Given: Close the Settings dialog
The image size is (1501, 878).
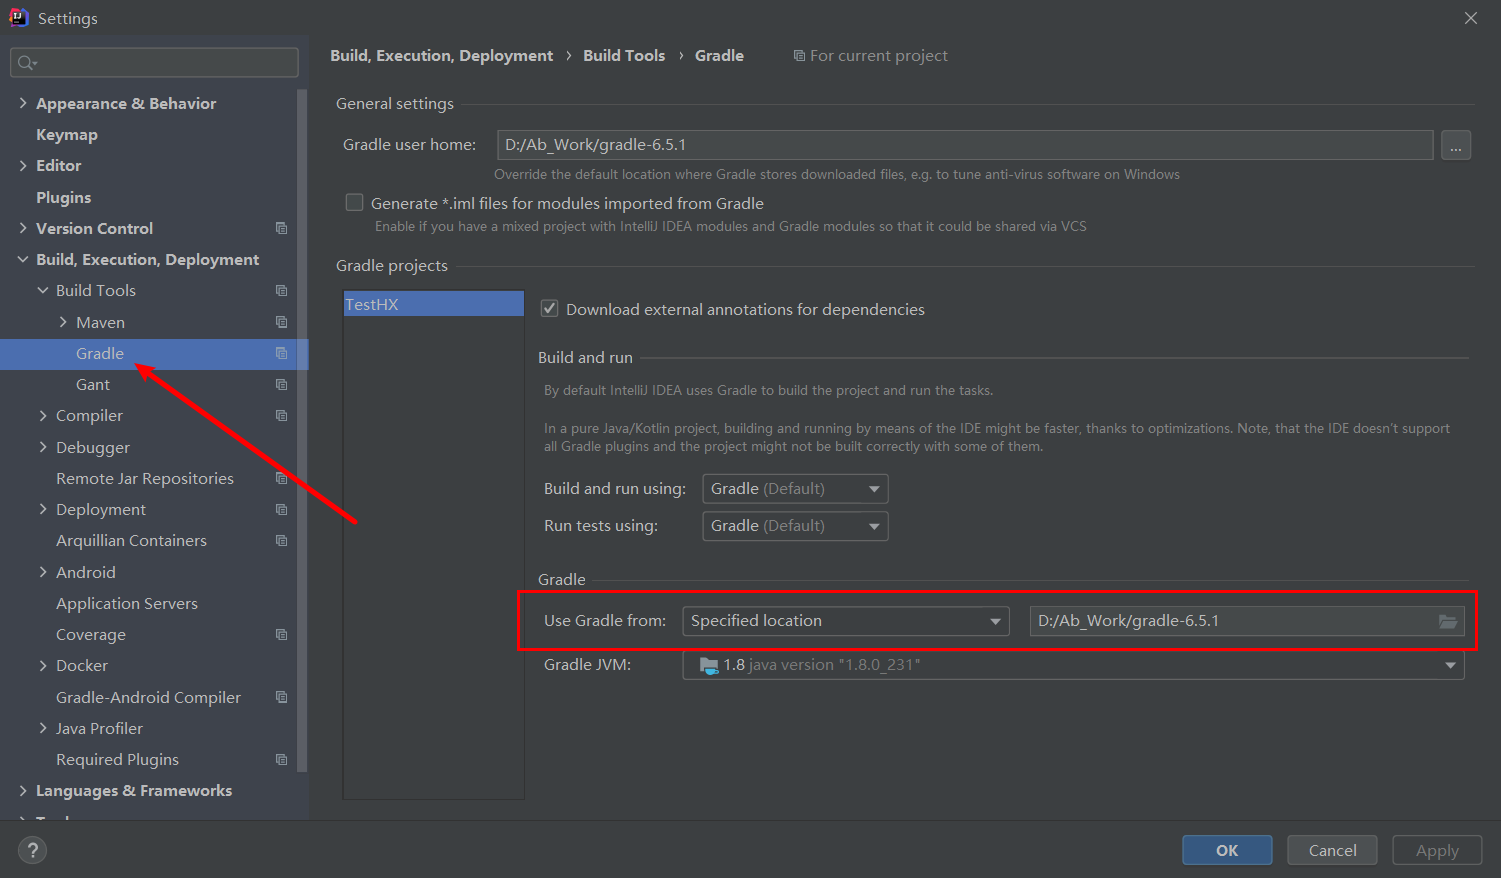Looking at the screenshot, I should (x=1470, y=18).
